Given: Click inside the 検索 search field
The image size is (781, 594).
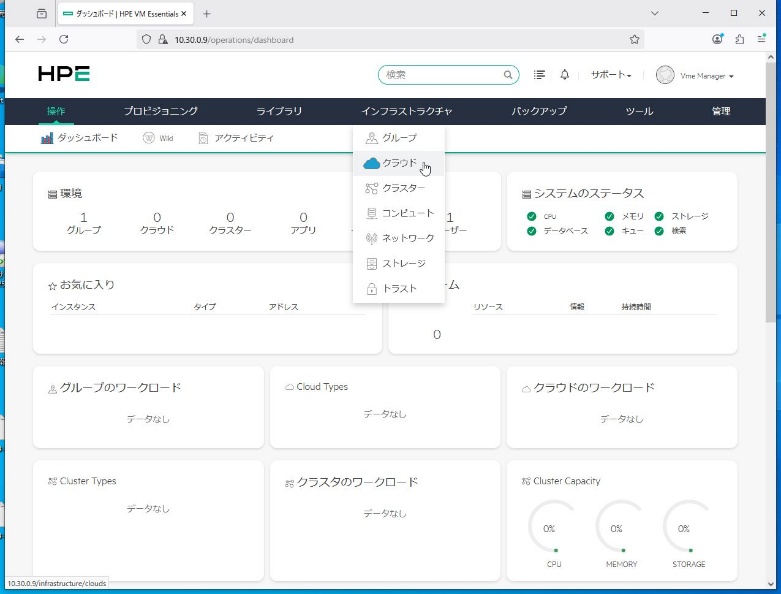Looking at the screenshot, I should point(440,75).
